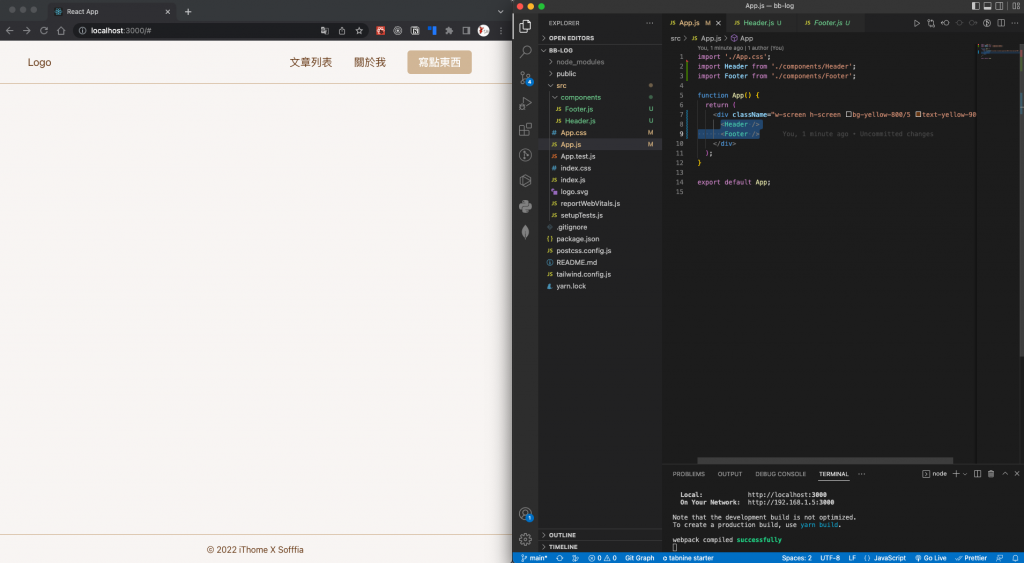Click the new terminal plus icon
Viewport: 1024px width, 563px height.
(956, 474)
